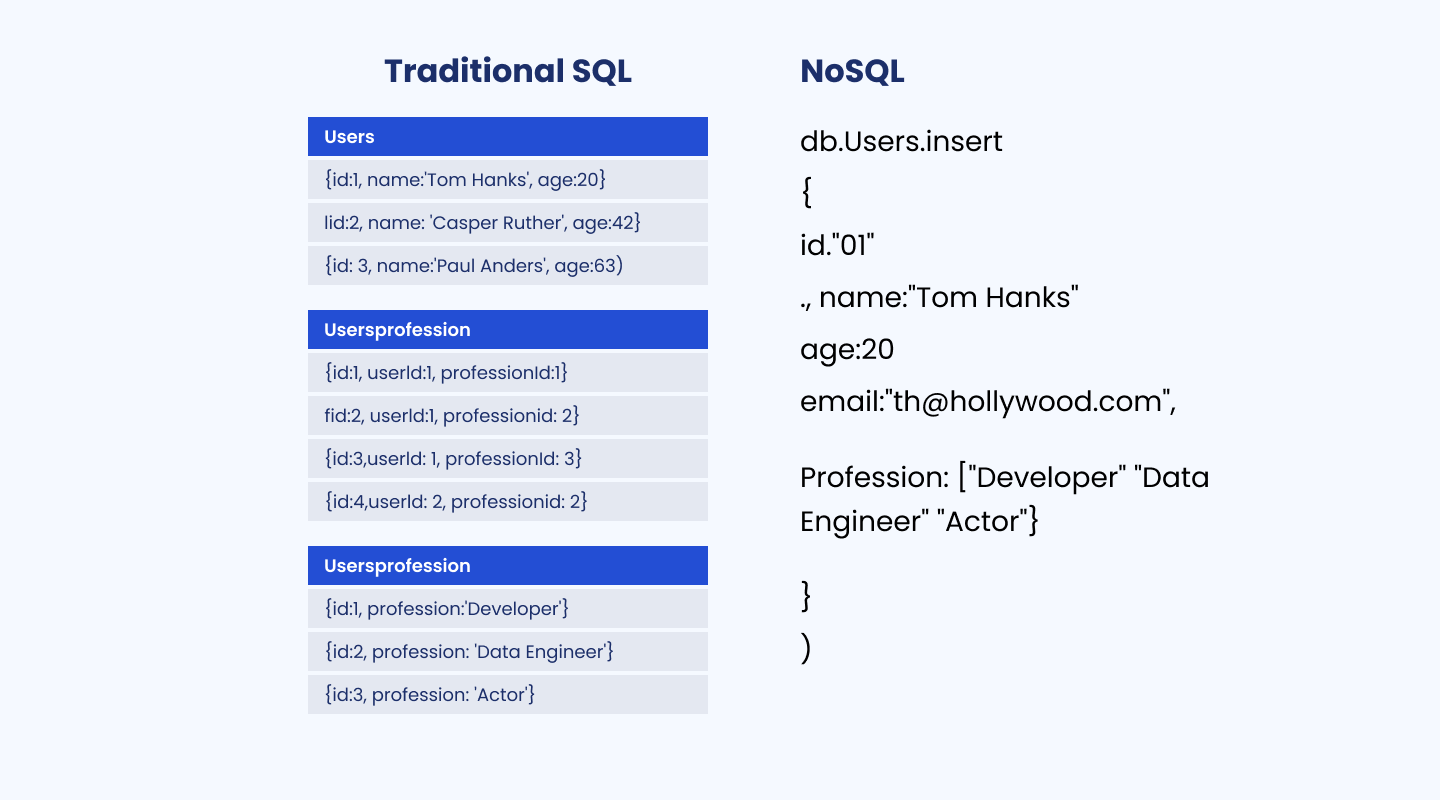
Task: Click the 'Traditional SQL' heading
Action: coord(508,71)
